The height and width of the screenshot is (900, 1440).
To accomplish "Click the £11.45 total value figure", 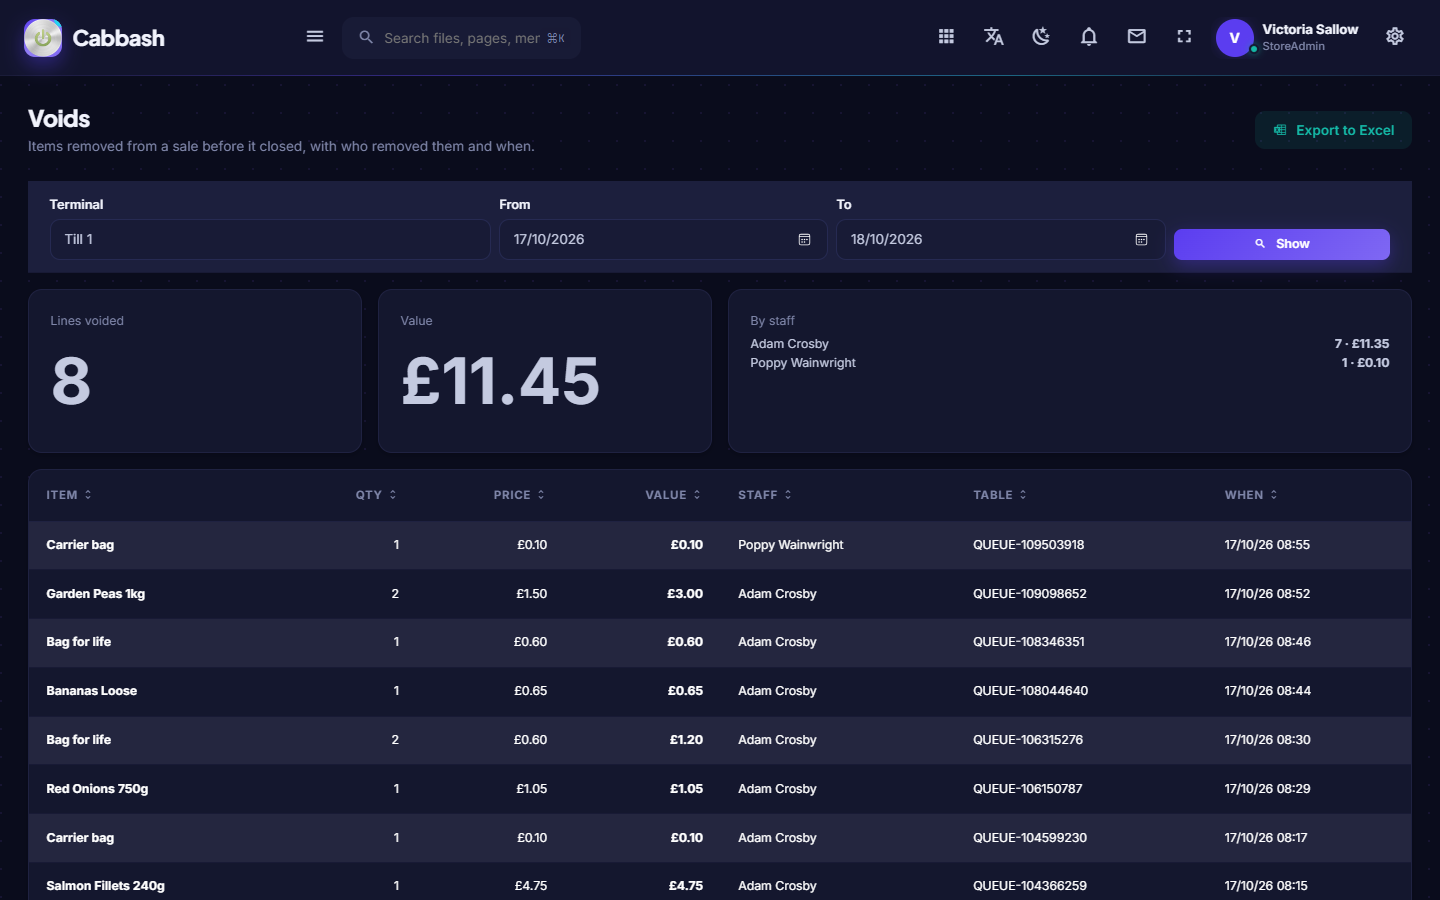I will [500, 381].
